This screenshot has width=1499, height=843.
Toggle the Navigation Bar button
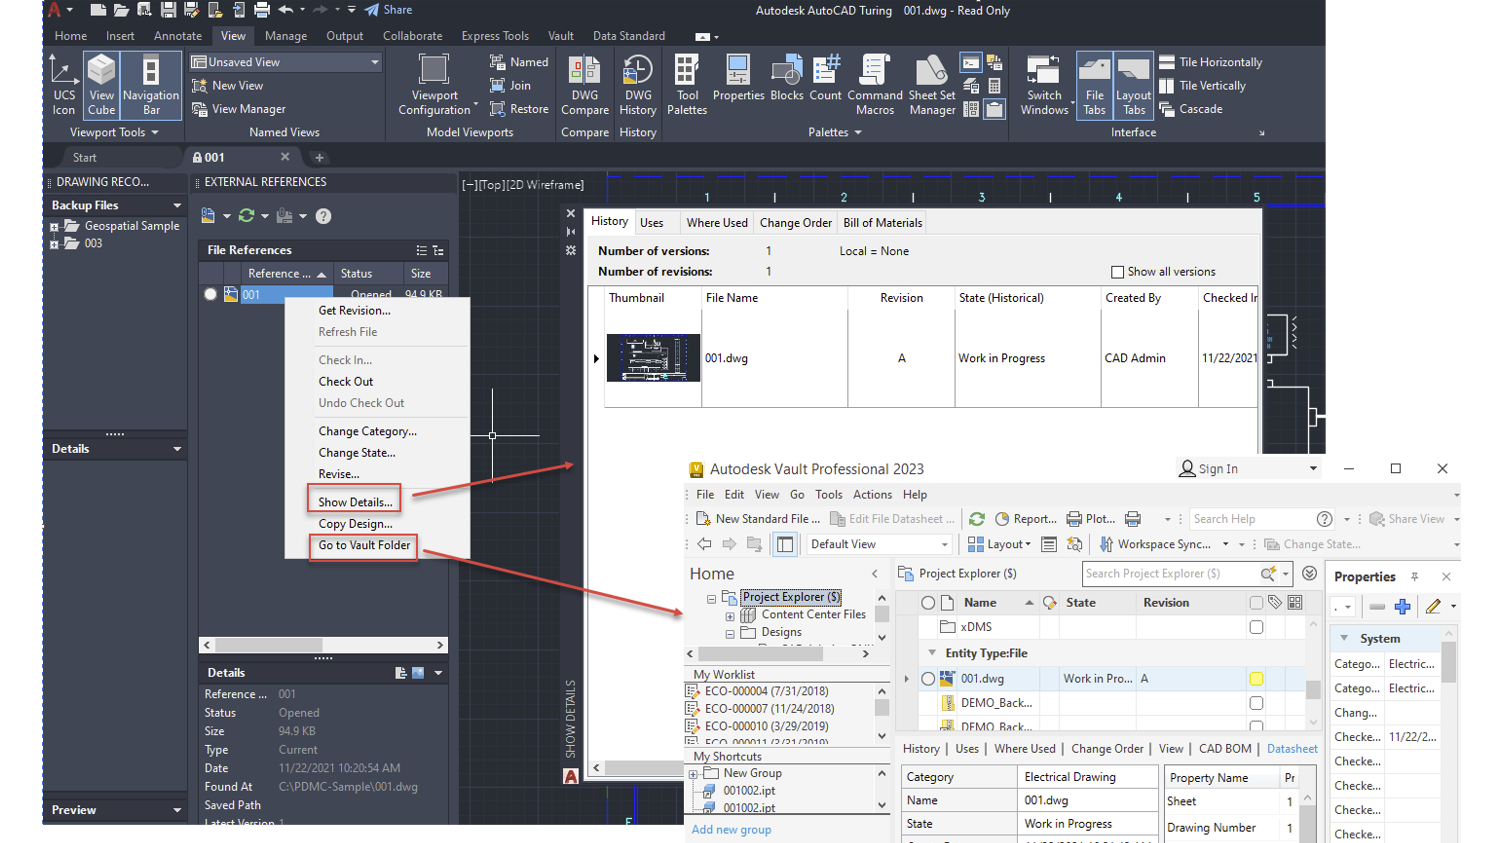click(151, 85)
